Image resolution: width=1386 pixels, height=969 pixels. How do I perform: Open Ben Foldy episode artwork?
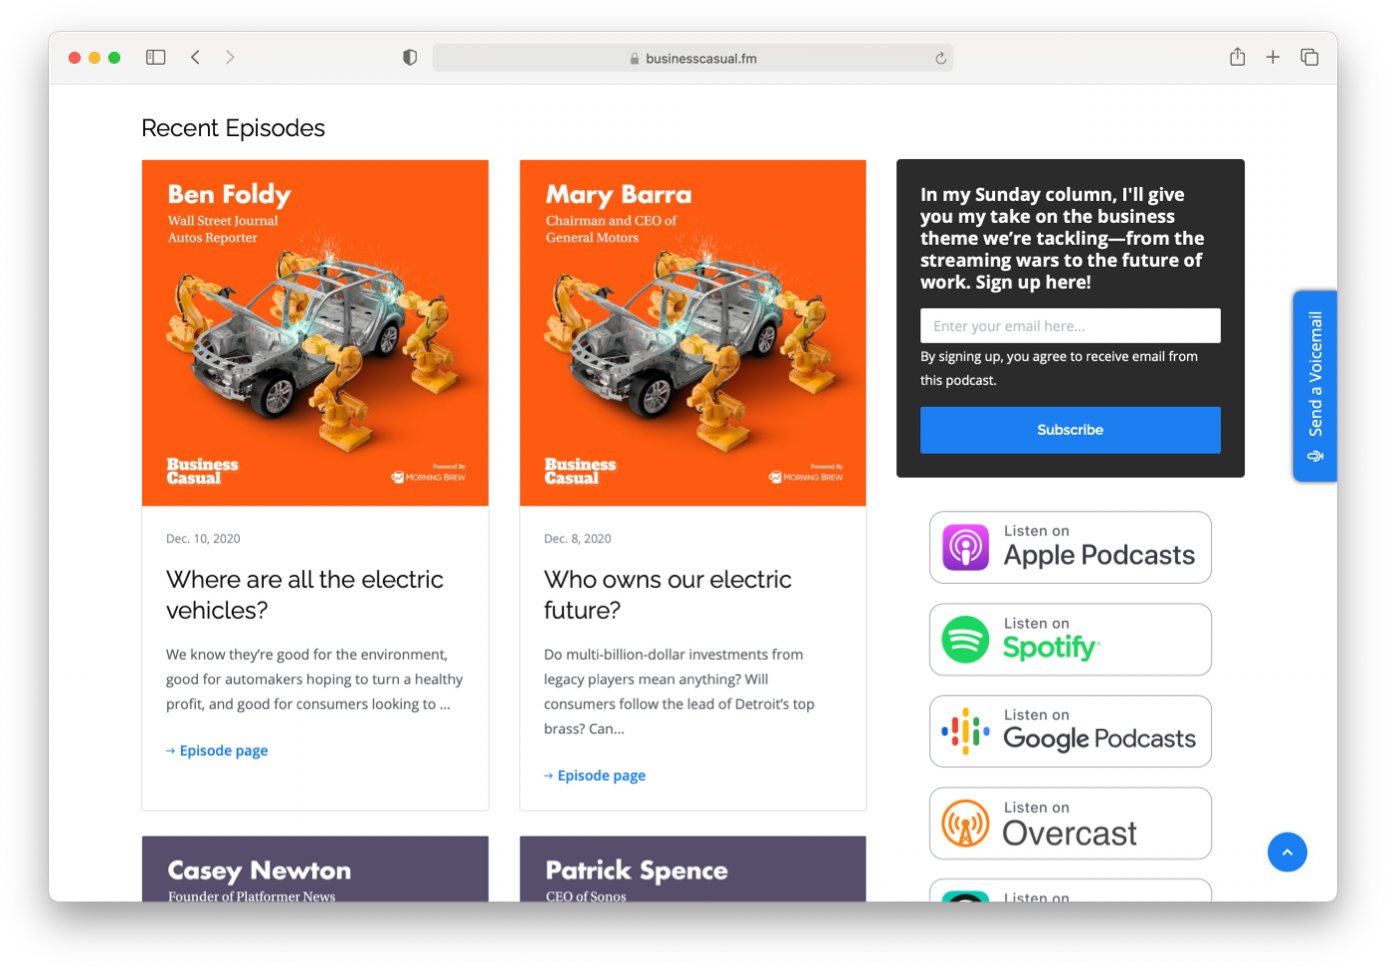(315, 333)
